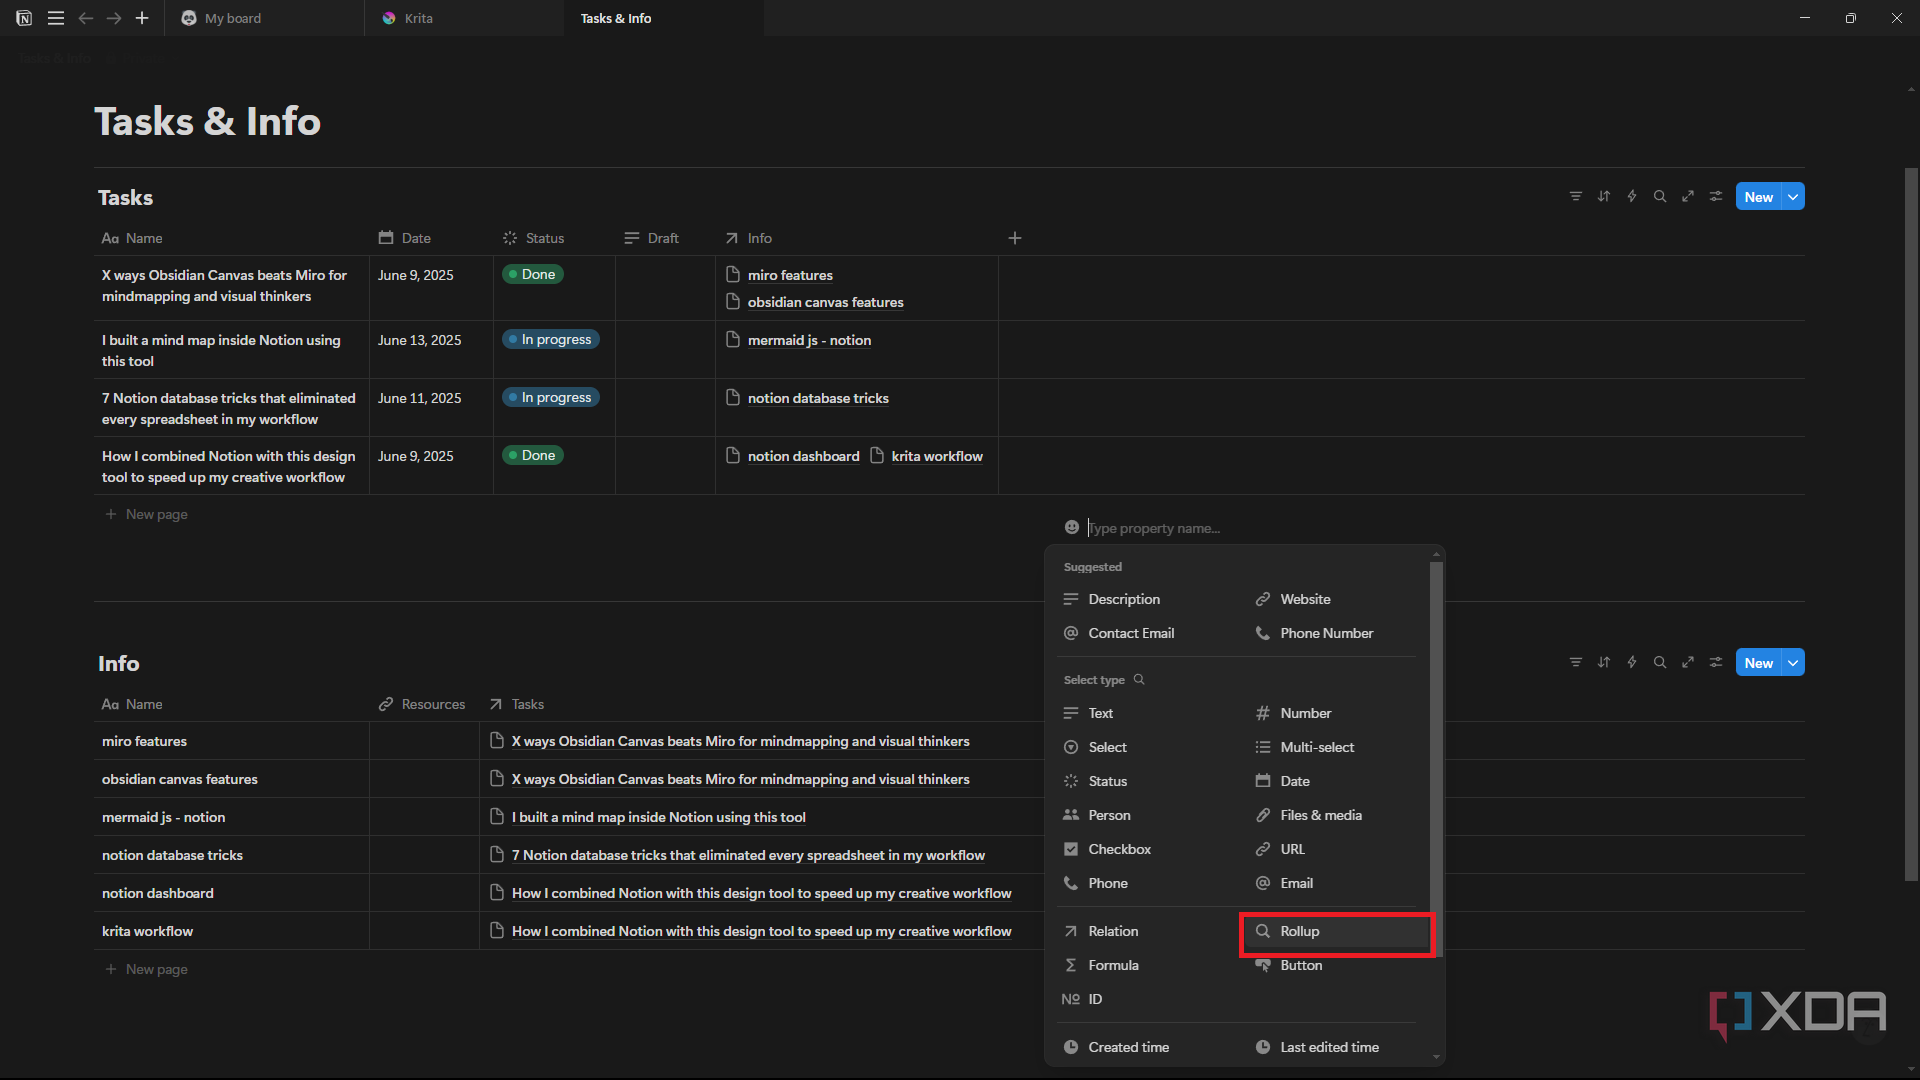Open Tasks database in full page
1920x1080 pixels.
coord(1687,197)
